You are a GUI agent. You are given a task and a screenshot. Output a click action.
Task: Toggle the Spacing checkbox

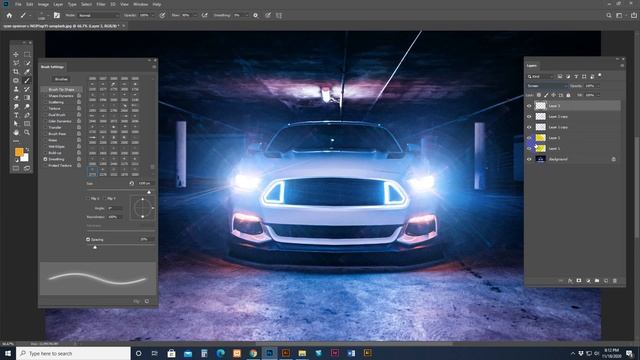tap(88, 240)
